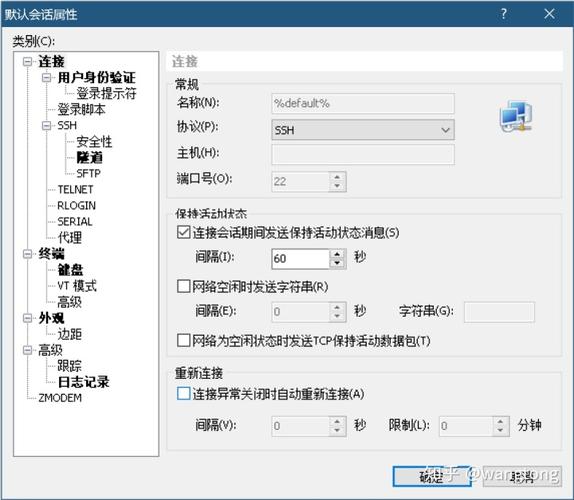Check 网络为空闲状态时发送TCP保持活动数据包 option
The image size is (574, 500).
click(183, 340)
